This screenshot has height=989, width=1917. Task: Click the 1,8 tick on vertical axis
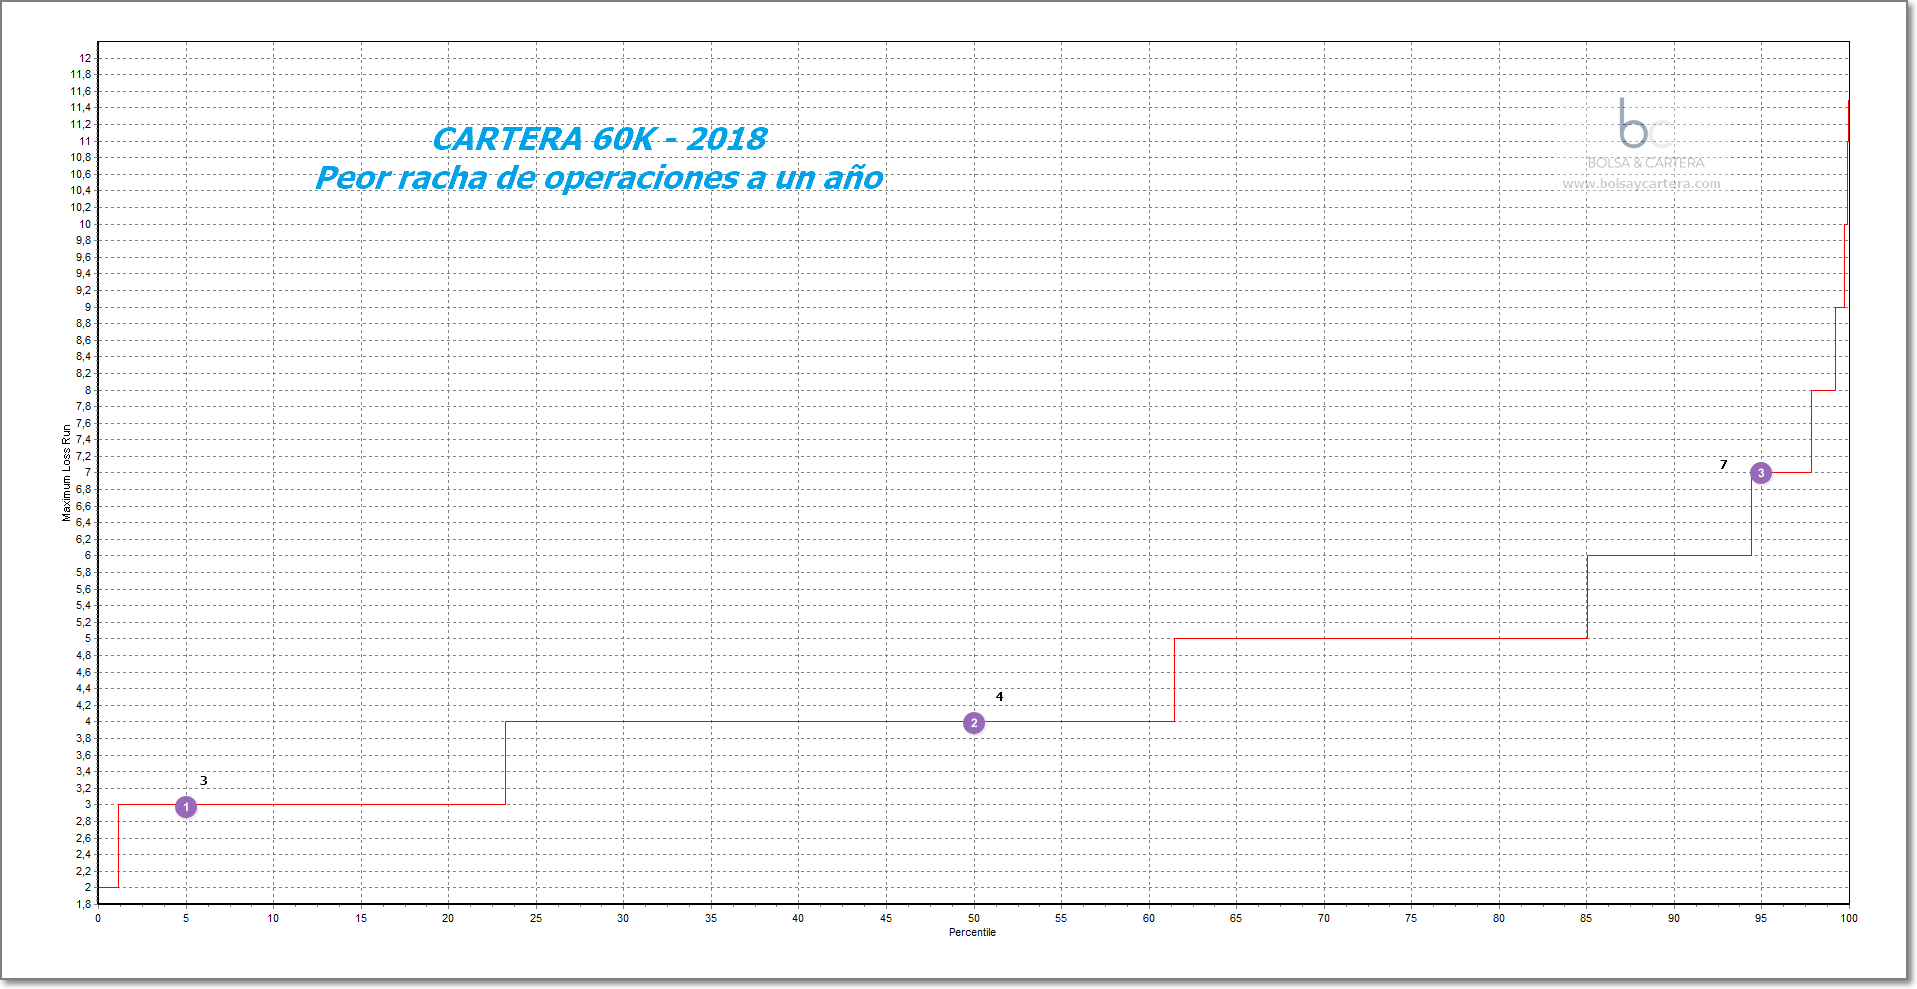click(84, 904)
